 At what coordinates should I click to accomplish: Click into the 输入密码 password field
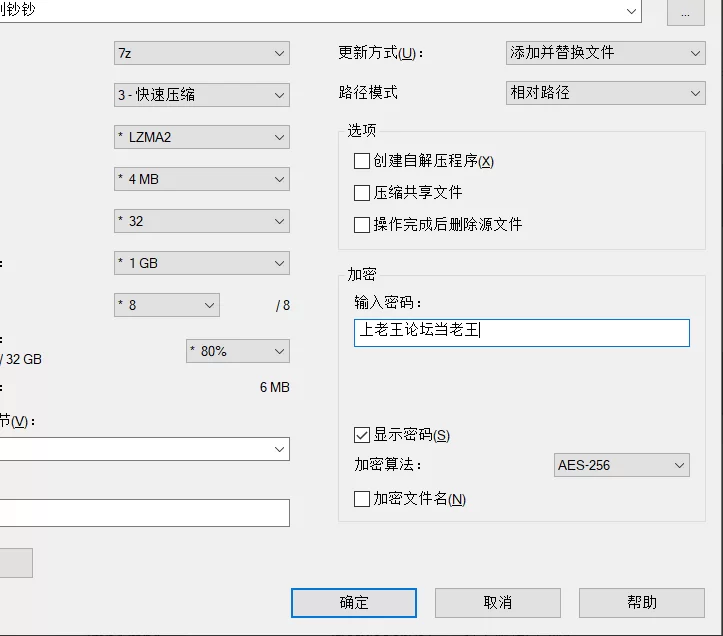(x=522, y=333)
